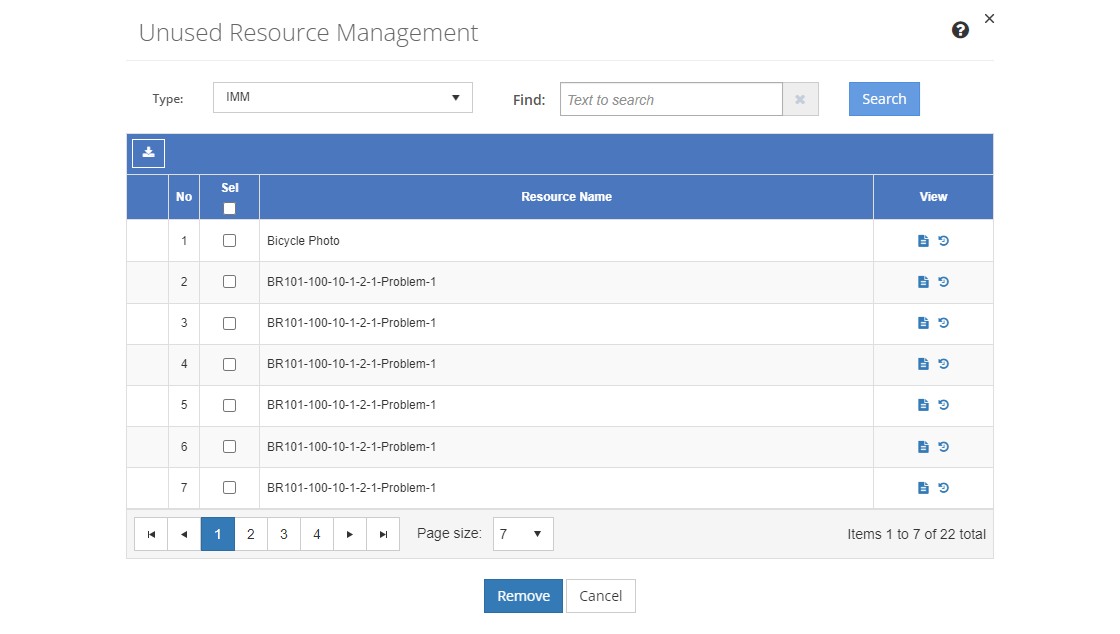View document icon for row 3

click(x=923, y=323)
